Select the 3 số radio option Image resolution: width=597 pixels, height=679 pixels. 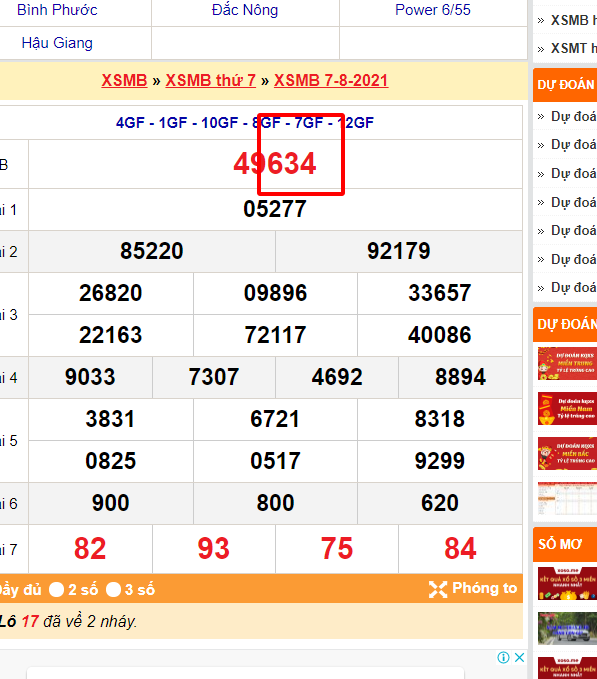click(x=113, y=589)
